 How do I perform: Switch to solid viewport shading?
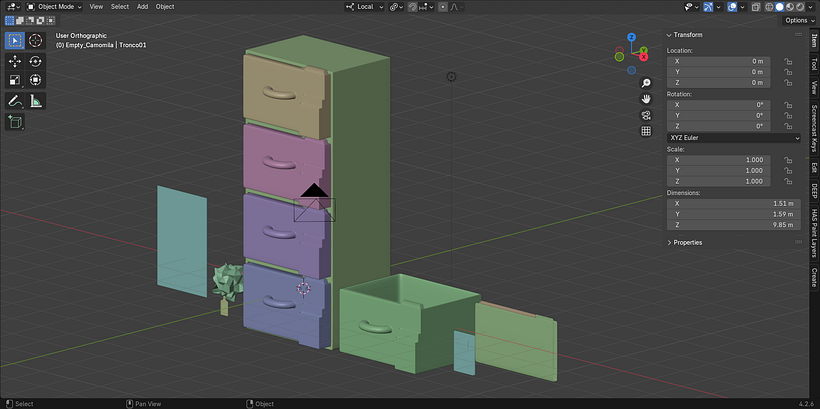pyautogui.click(x=779, y=7)
